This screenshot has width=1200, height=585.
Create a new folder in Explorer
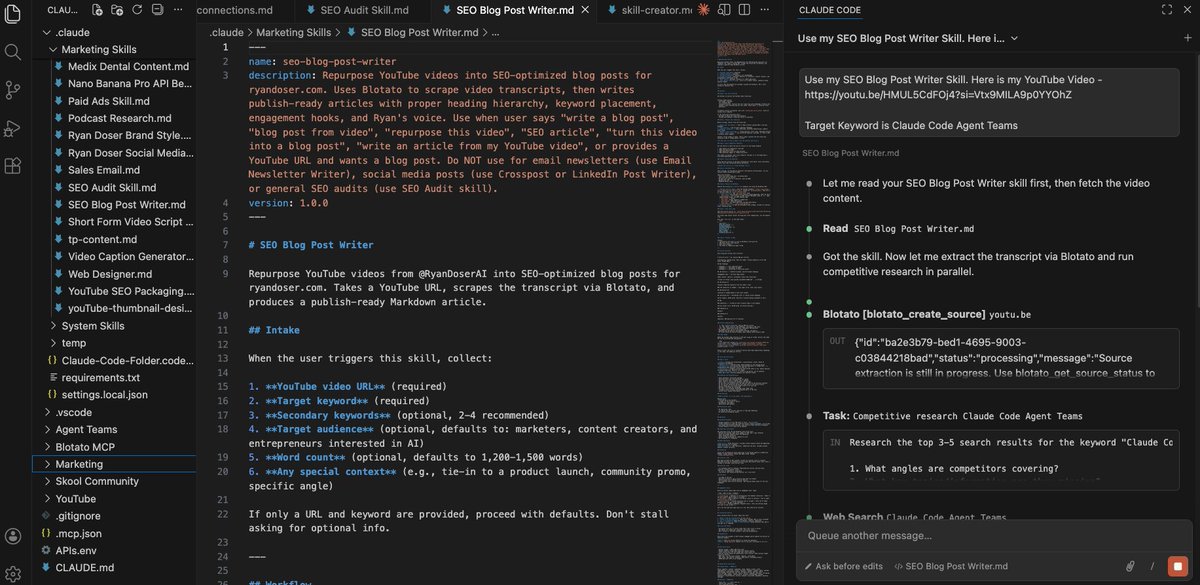pyautogui.click(x=117, y=10)
